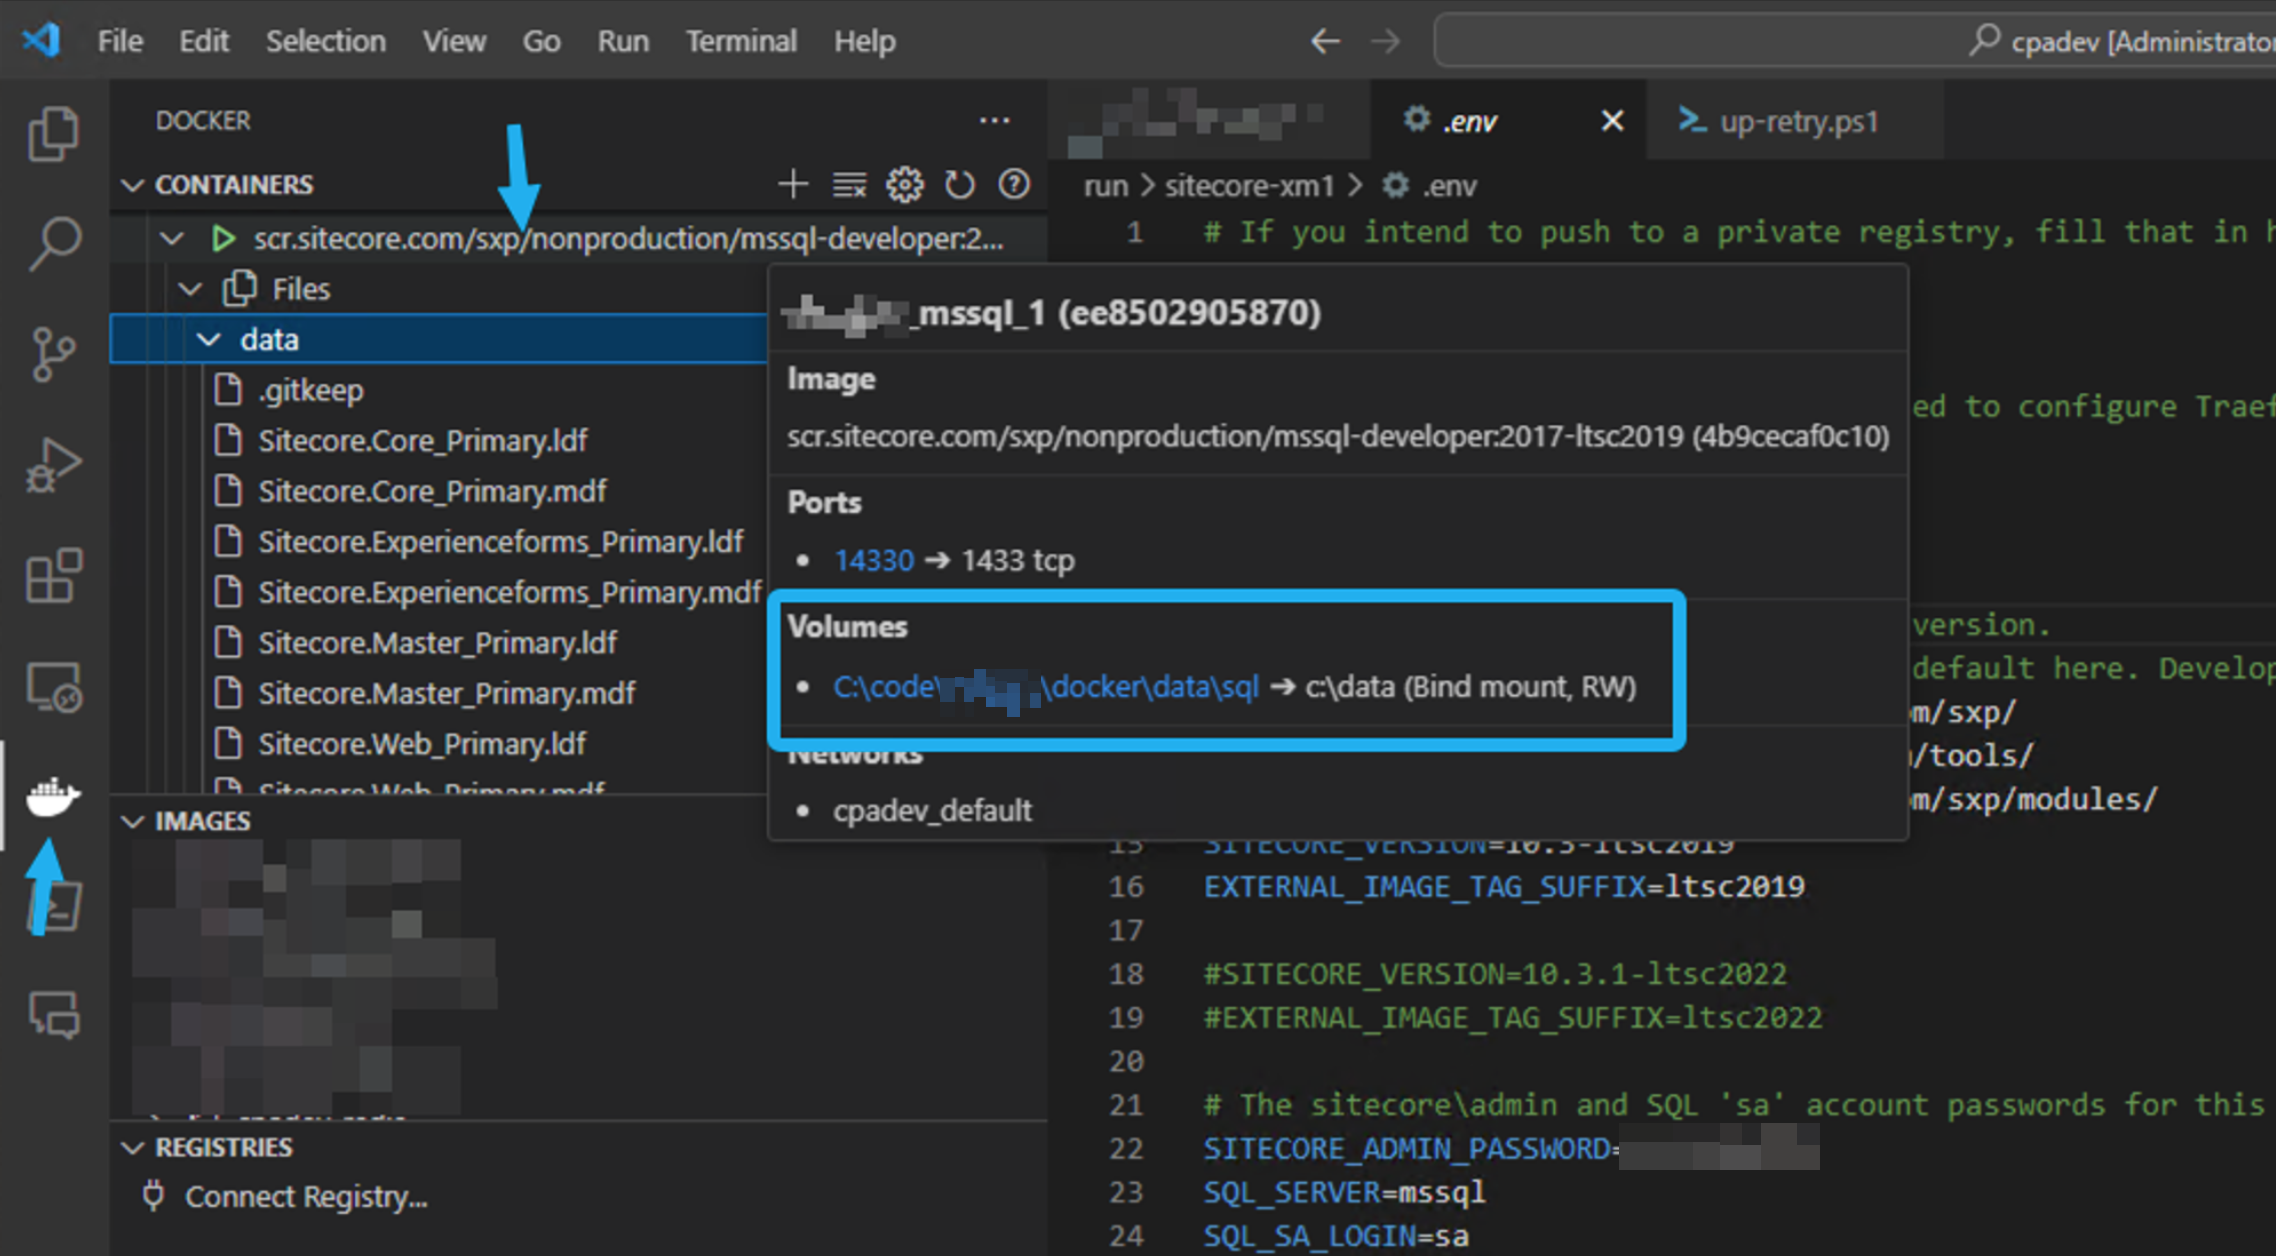Open the Terminal menu

click(741, 41)
